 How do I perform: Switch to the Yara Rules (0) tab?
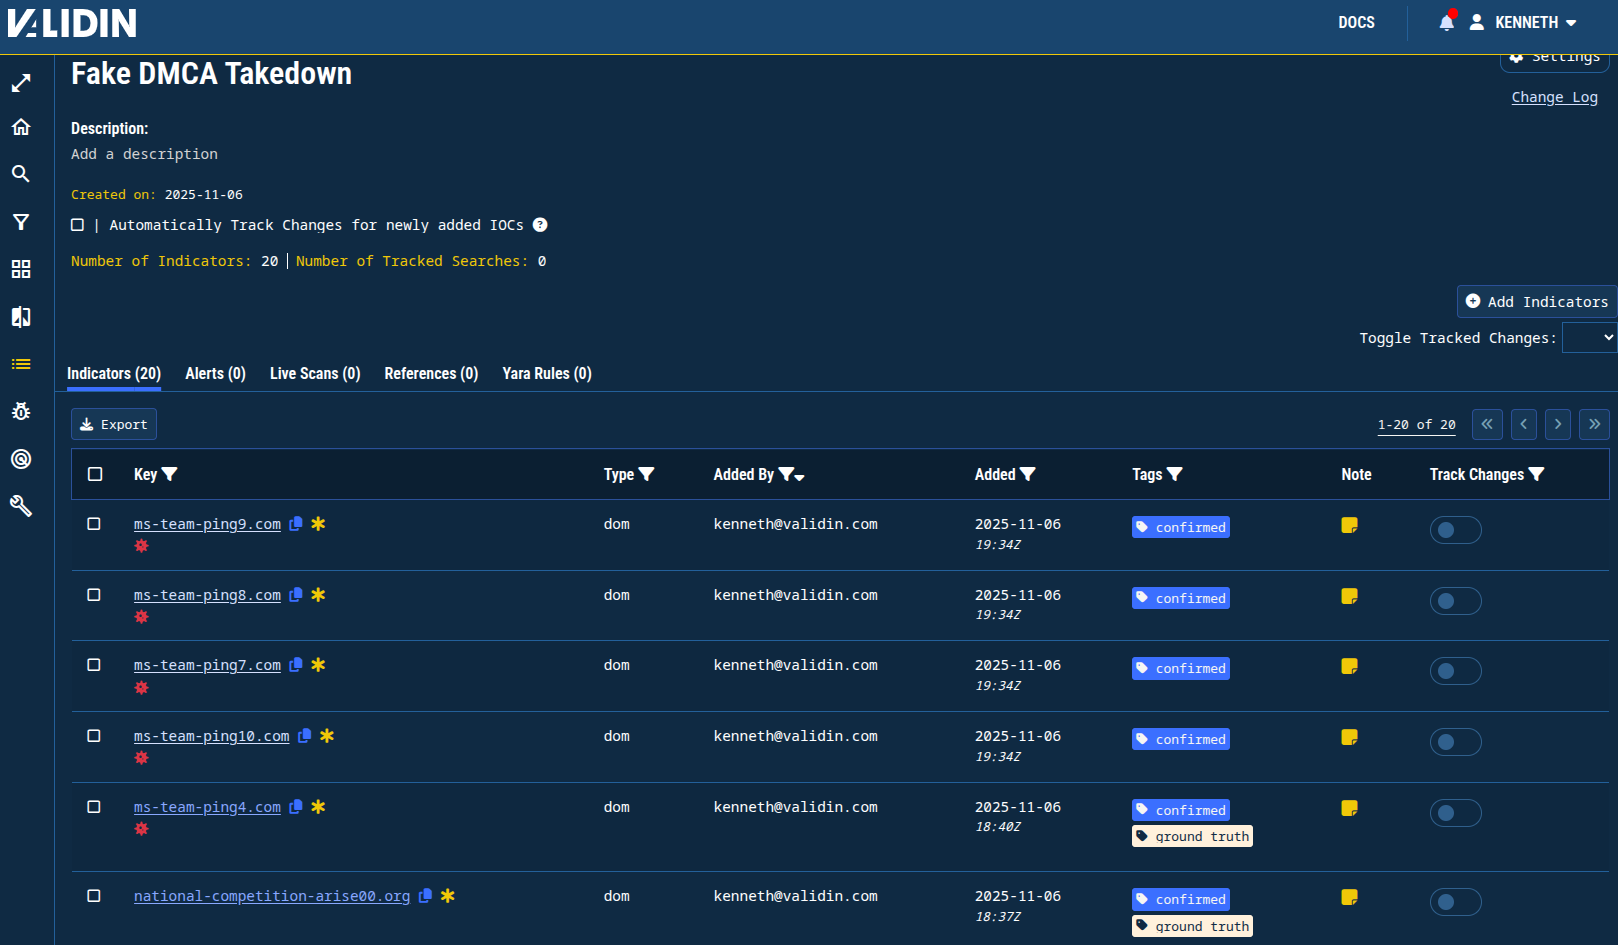[546, 373]
